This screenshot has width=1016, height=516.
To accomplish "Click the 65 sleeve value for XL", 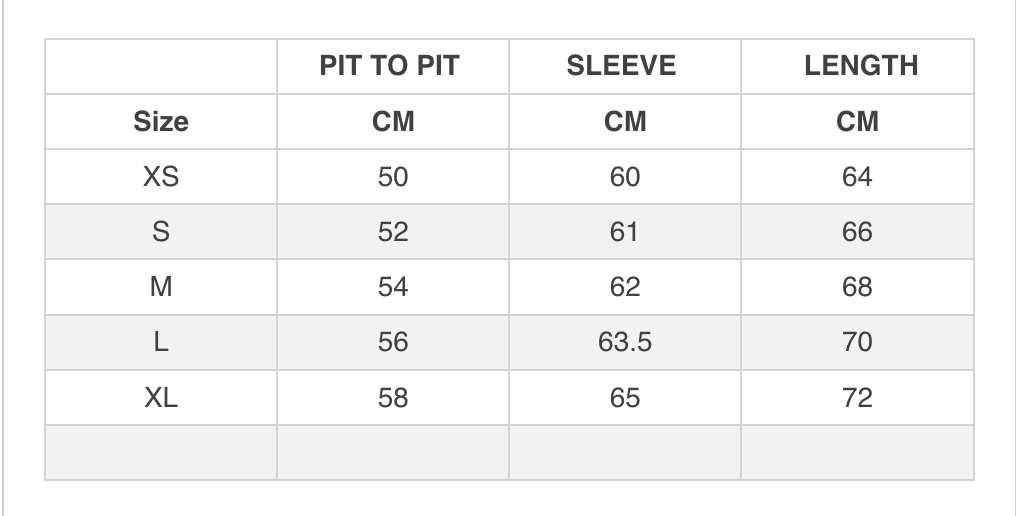I will (x=625, y=397).
